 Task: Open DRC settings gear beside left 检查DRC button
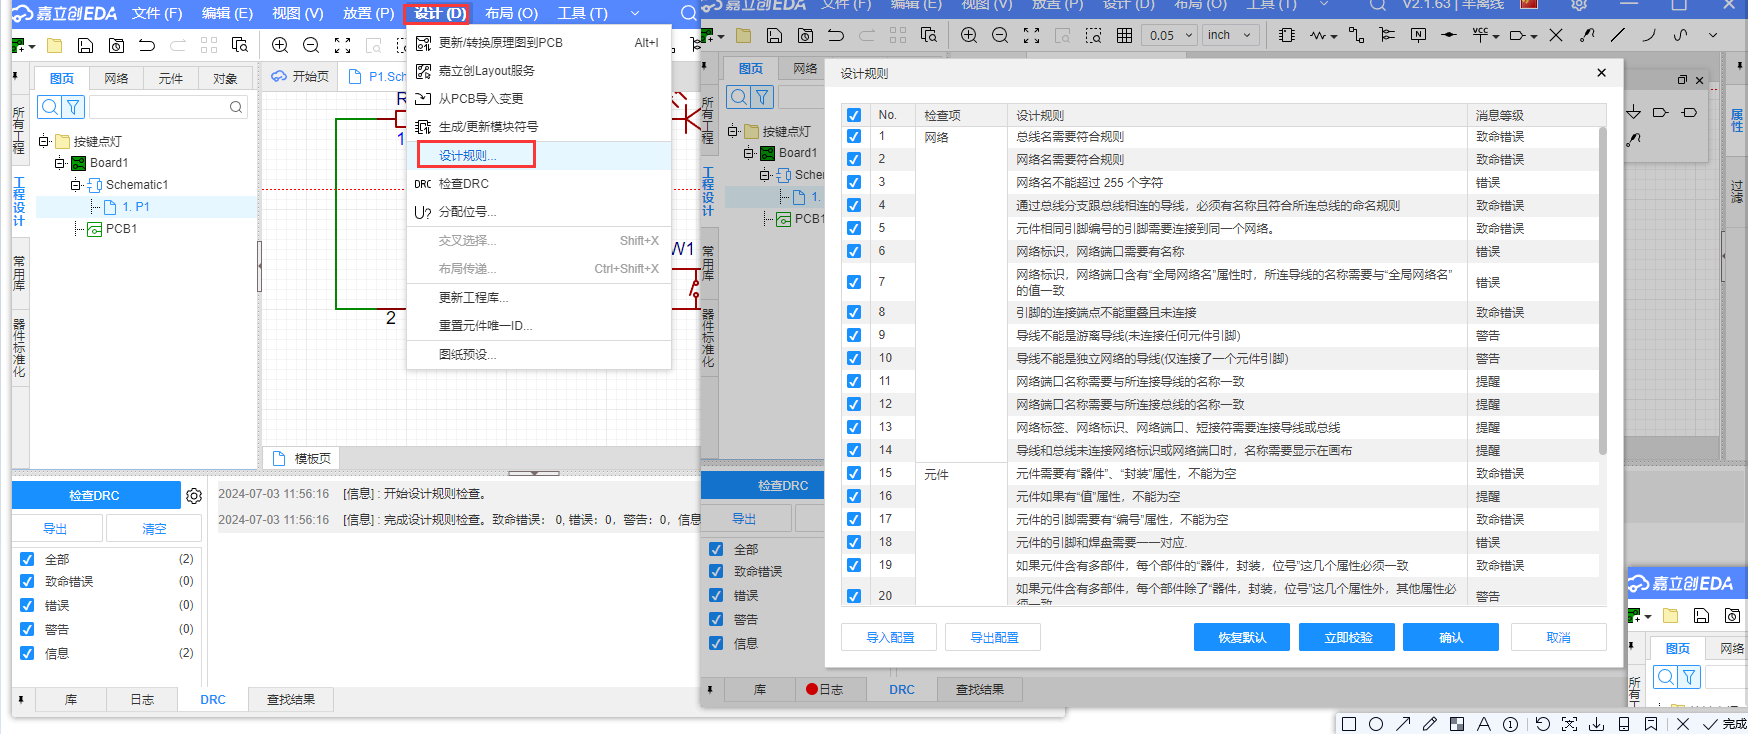194,496
